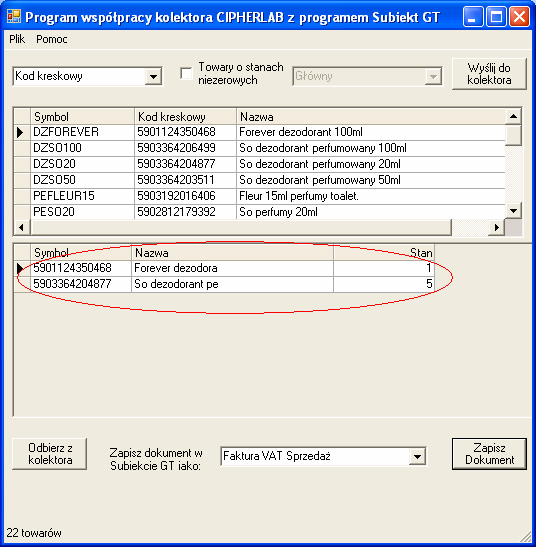Open the Główny warehouse dropdown

(x=433, y=76)
